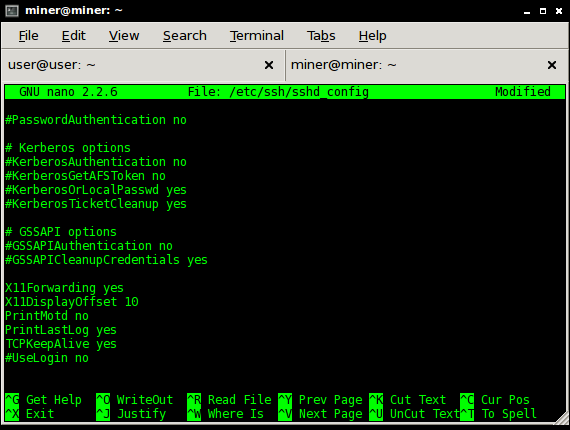Click the 'PrintMotd no' line
The width and height of the screenshot is (570, 430).
(x=47, y=316)
